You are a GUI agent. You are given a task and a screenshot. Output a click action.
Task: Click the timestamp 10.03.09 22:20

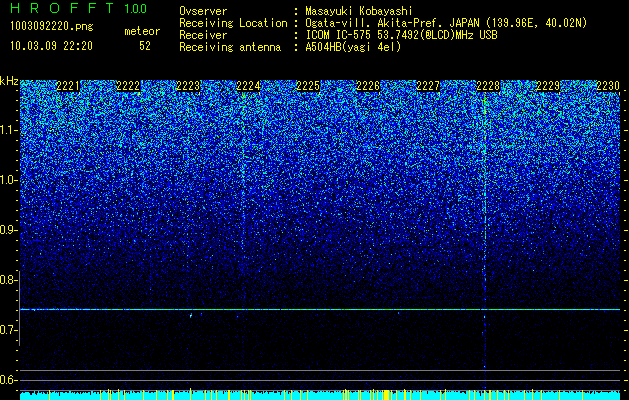(x=51, y=46)
